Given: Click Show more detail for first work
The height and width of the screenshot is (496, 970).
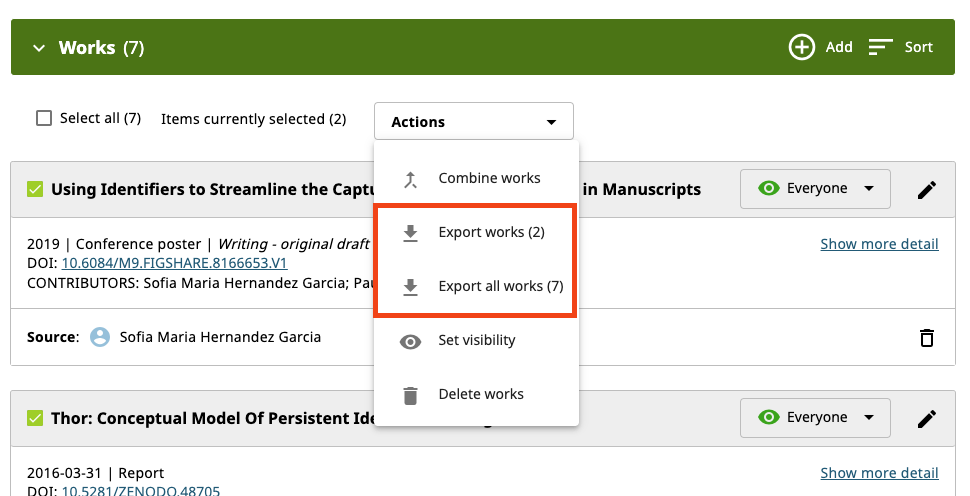Looking at the screenshot, I should click(879, 244).
